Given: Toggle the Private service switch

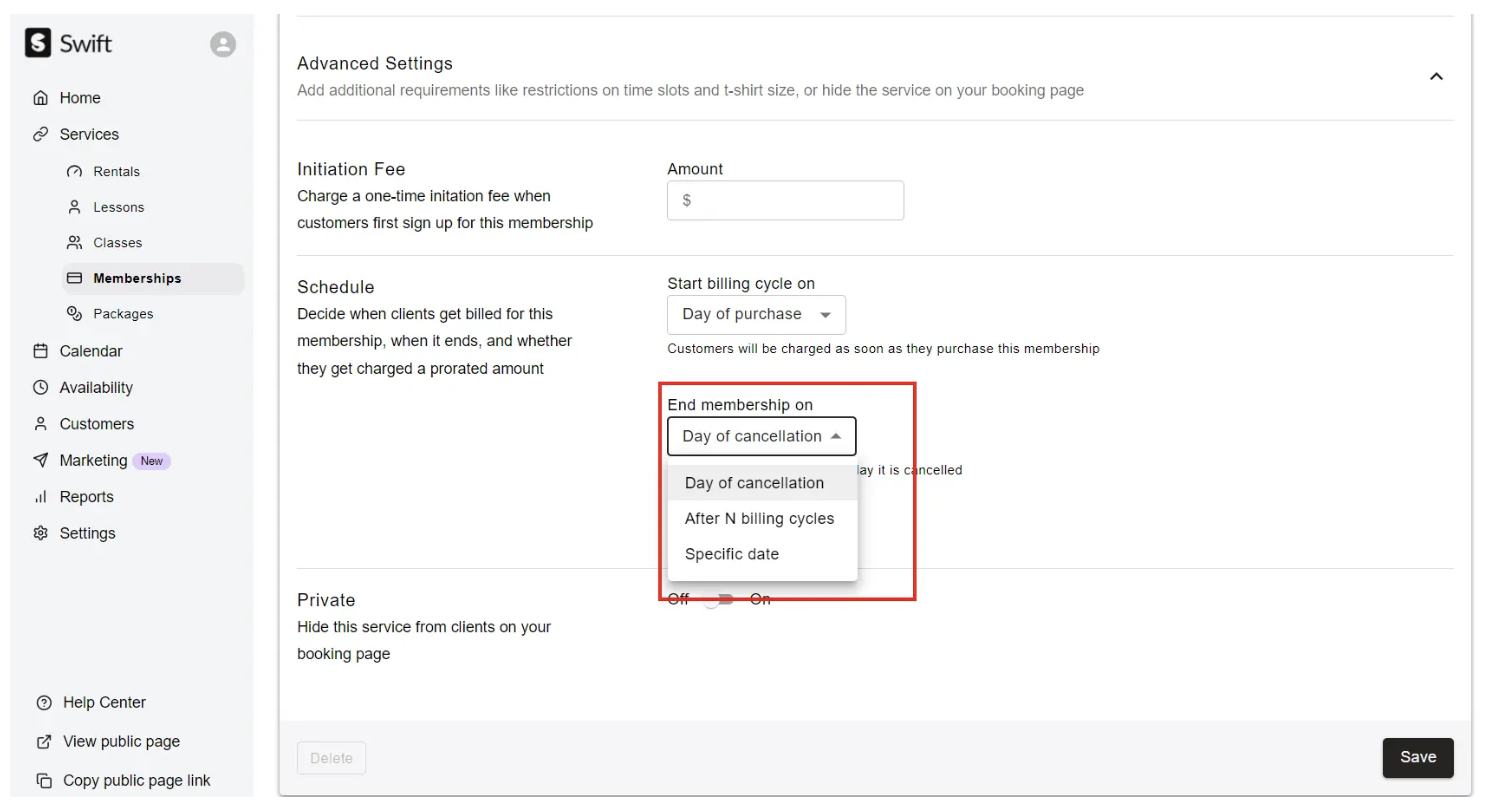Looking at the screenshot, I should pos(718,600).
